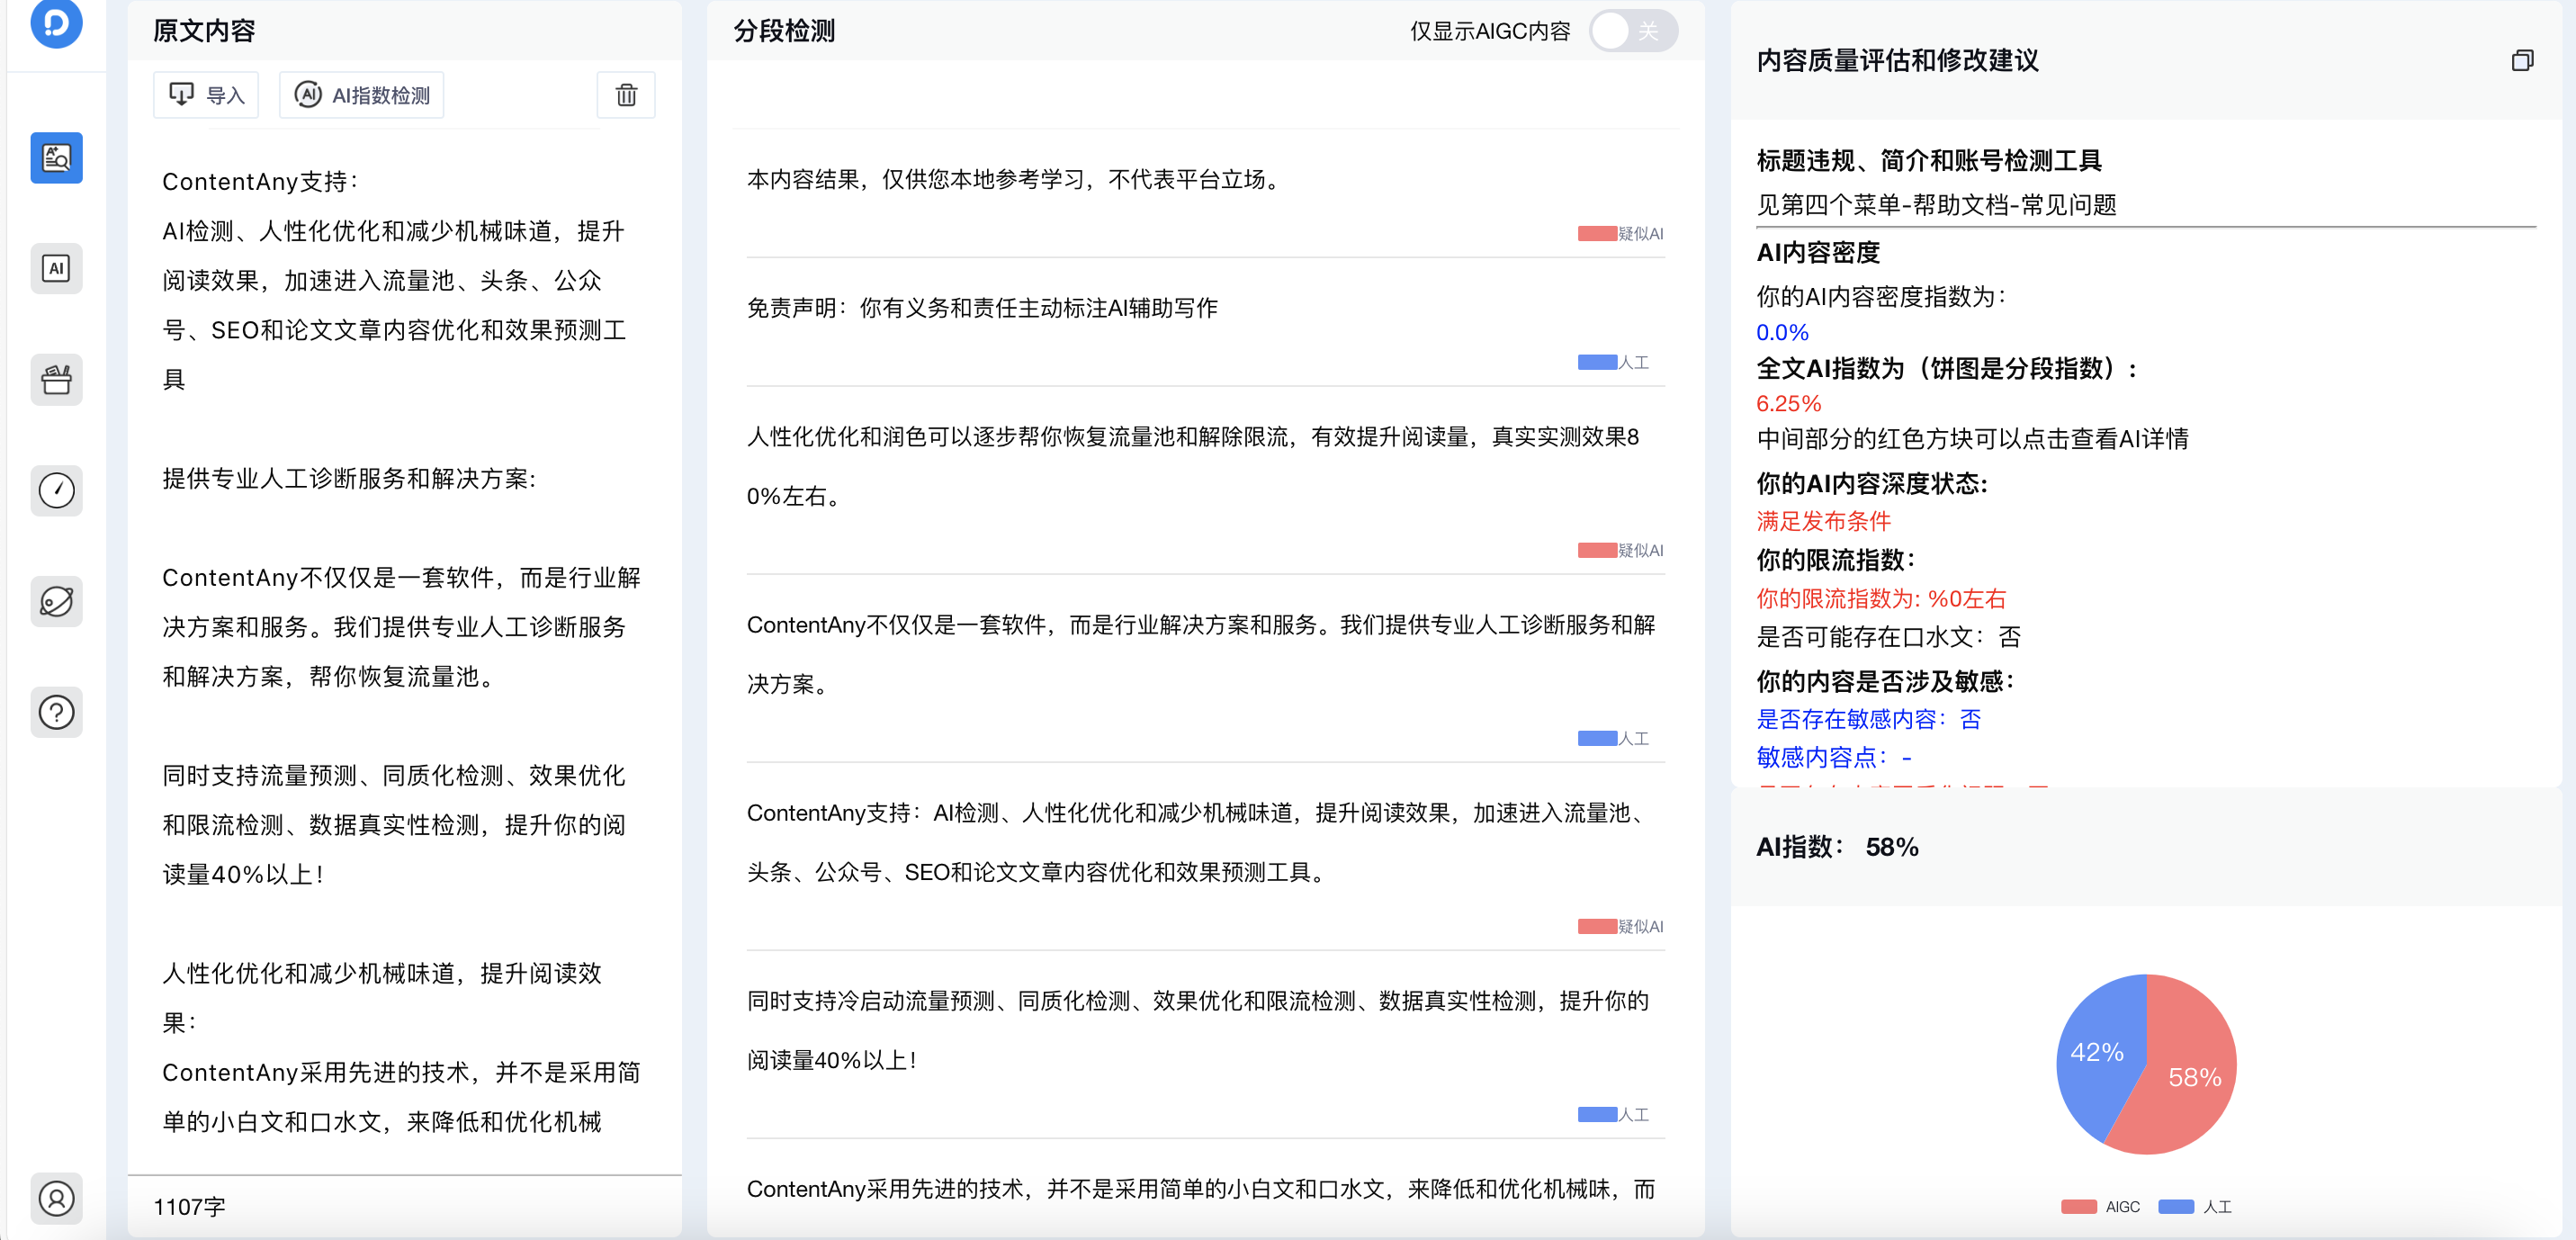Click the 导入 button
Viewport: 2576px width, 1240px height.
pos(206,94)
